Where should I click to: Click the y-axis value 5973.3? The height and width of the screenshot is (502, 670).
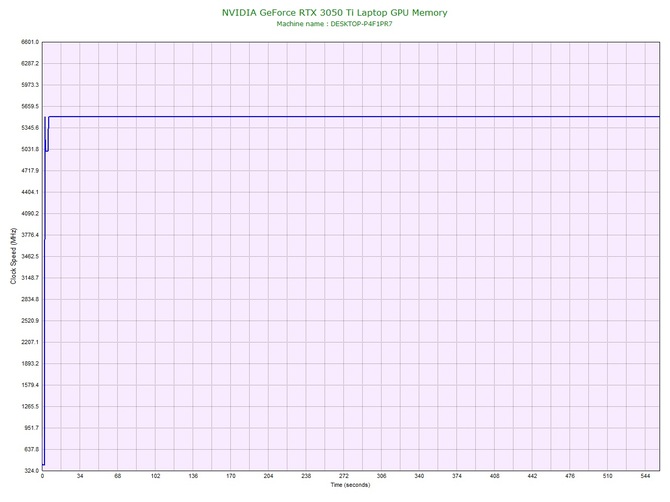30,85
